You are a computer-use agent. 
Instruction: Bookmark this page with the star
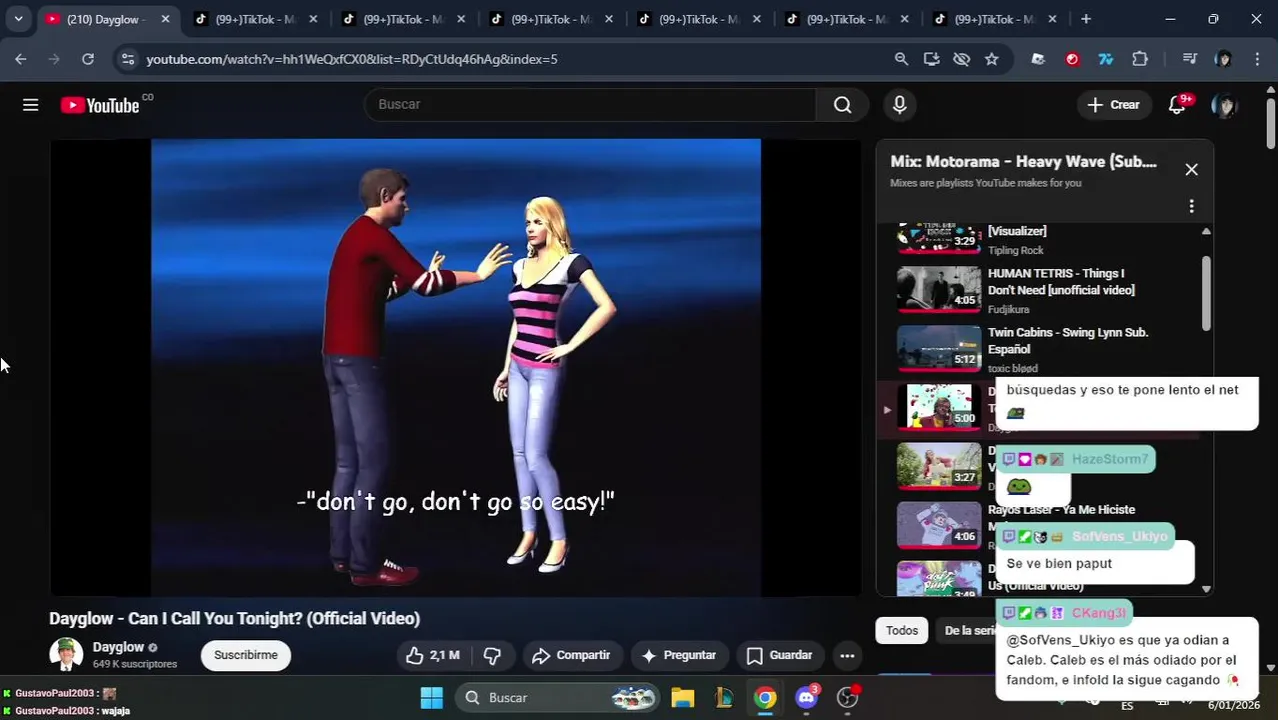tap(991, 59)
